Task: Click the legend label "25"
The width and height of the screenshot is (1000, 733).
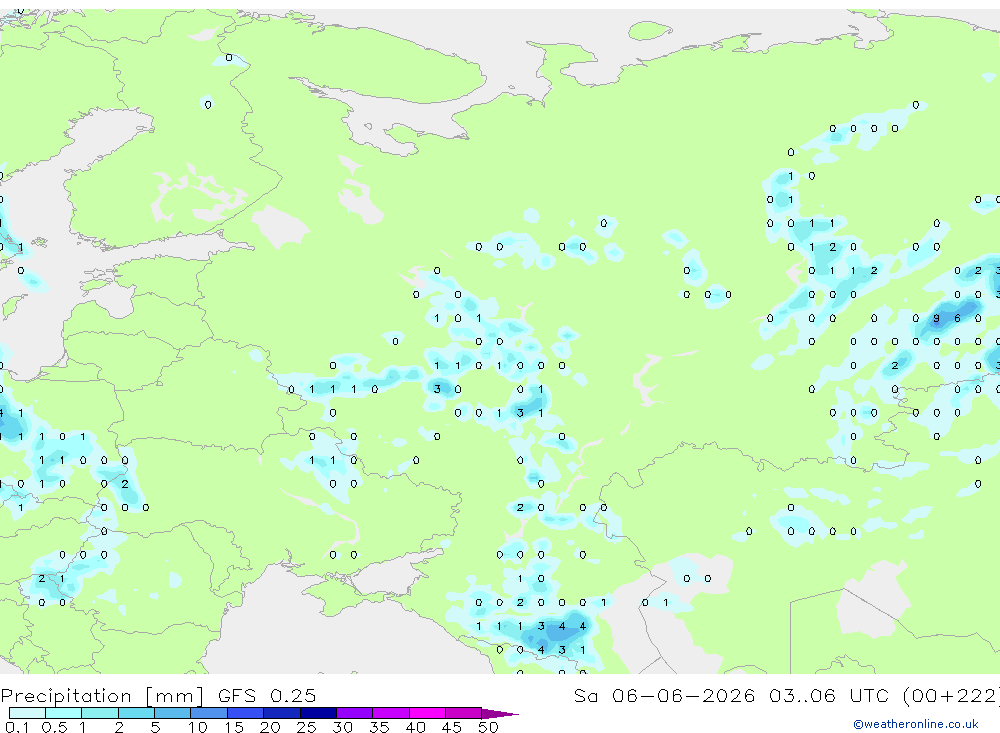Action: point(306,727)
